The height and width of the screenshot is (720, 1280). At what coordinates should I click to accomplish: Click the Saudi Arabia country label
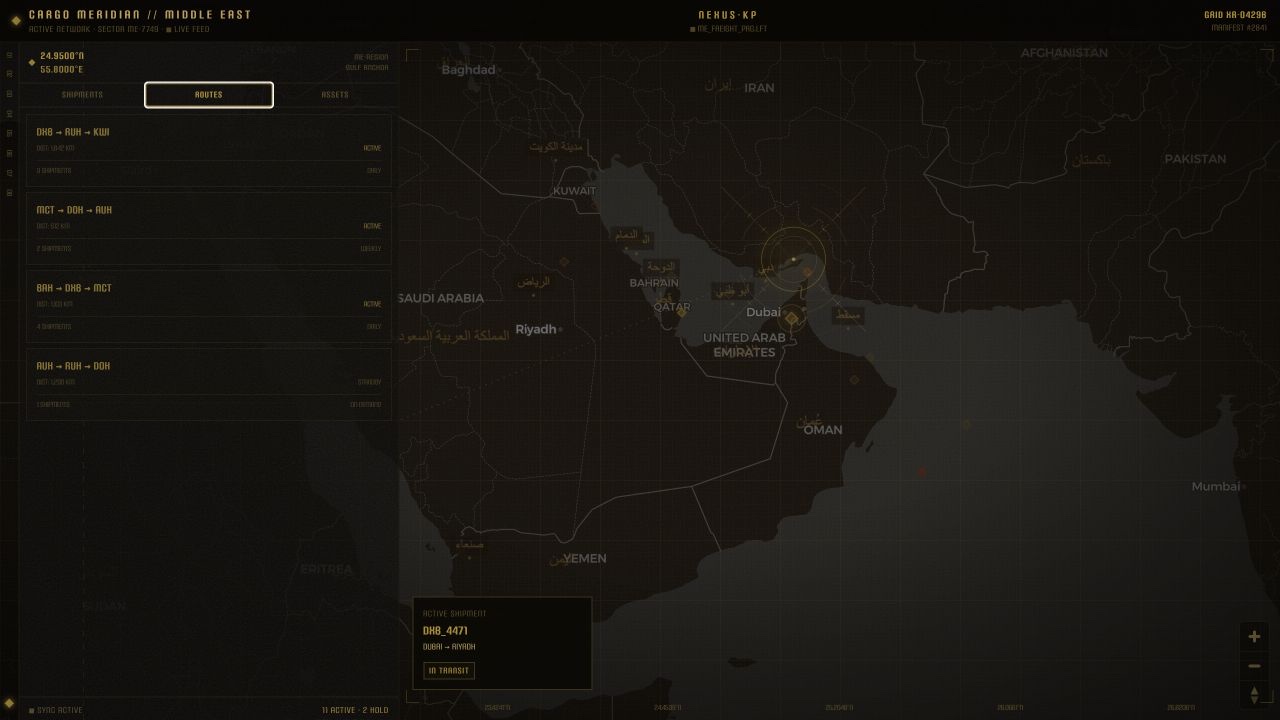[x=441, y=298]
